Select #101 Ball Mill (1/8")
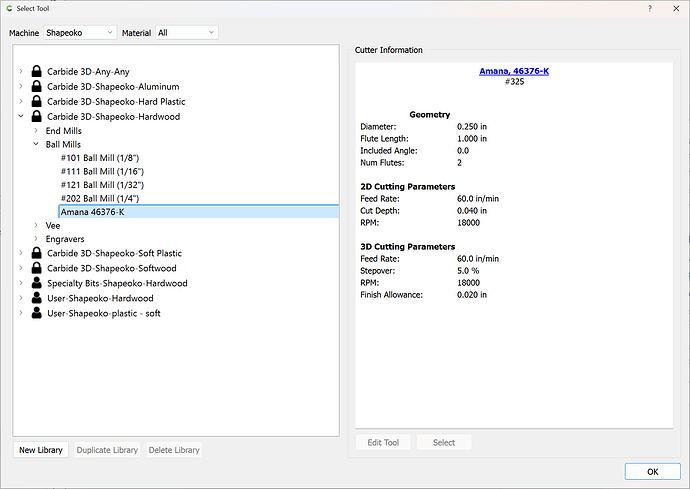This screenshot has width=690, height=489. point(100,158)
